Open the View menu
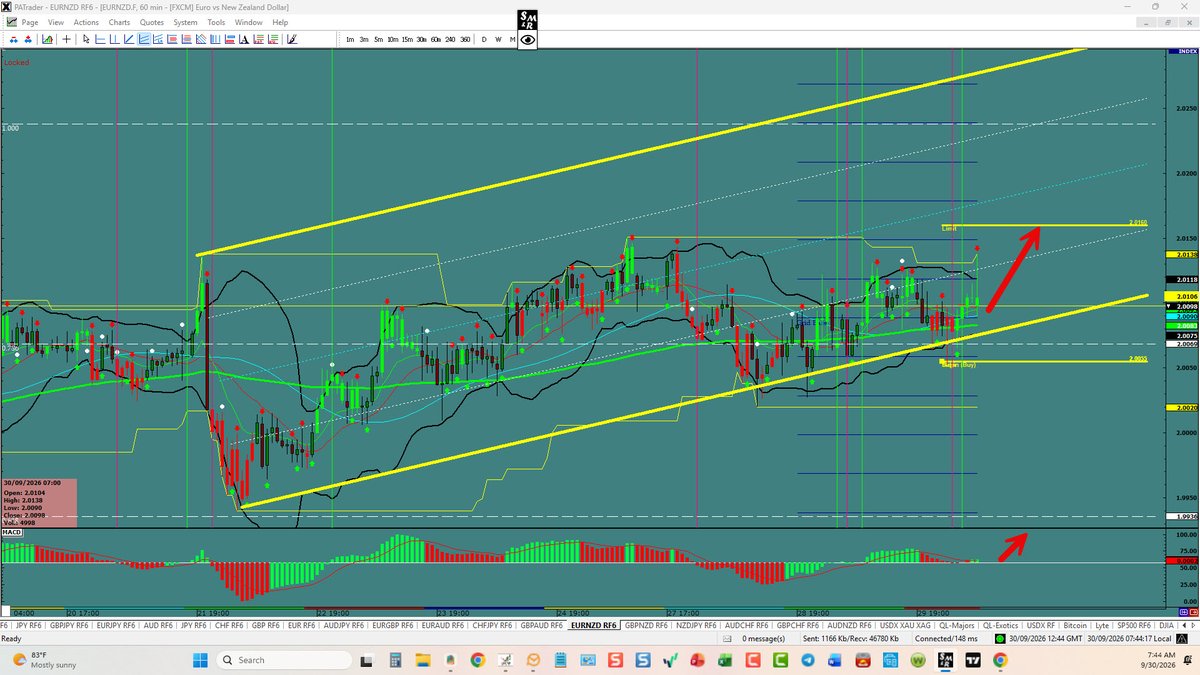 (56, 22)
